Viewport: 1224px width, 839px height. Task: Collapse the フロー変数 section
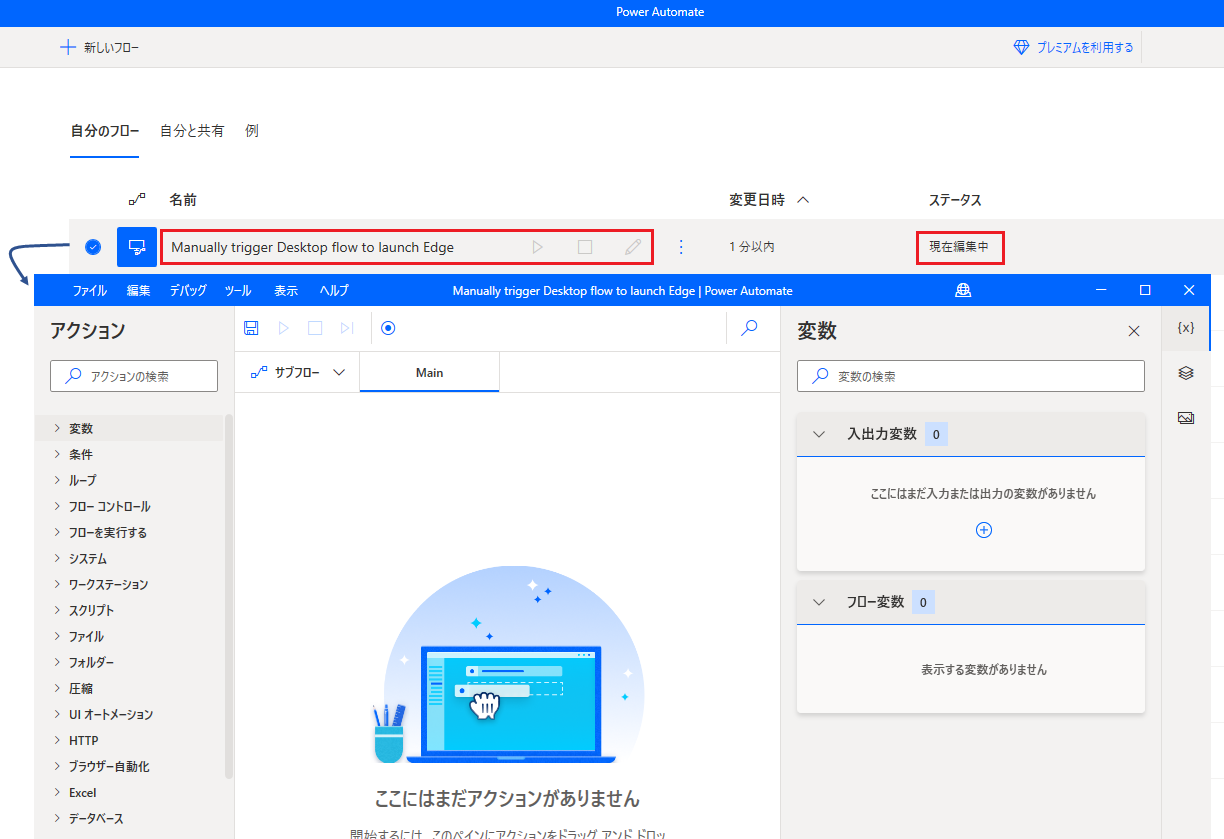point(819,602)
